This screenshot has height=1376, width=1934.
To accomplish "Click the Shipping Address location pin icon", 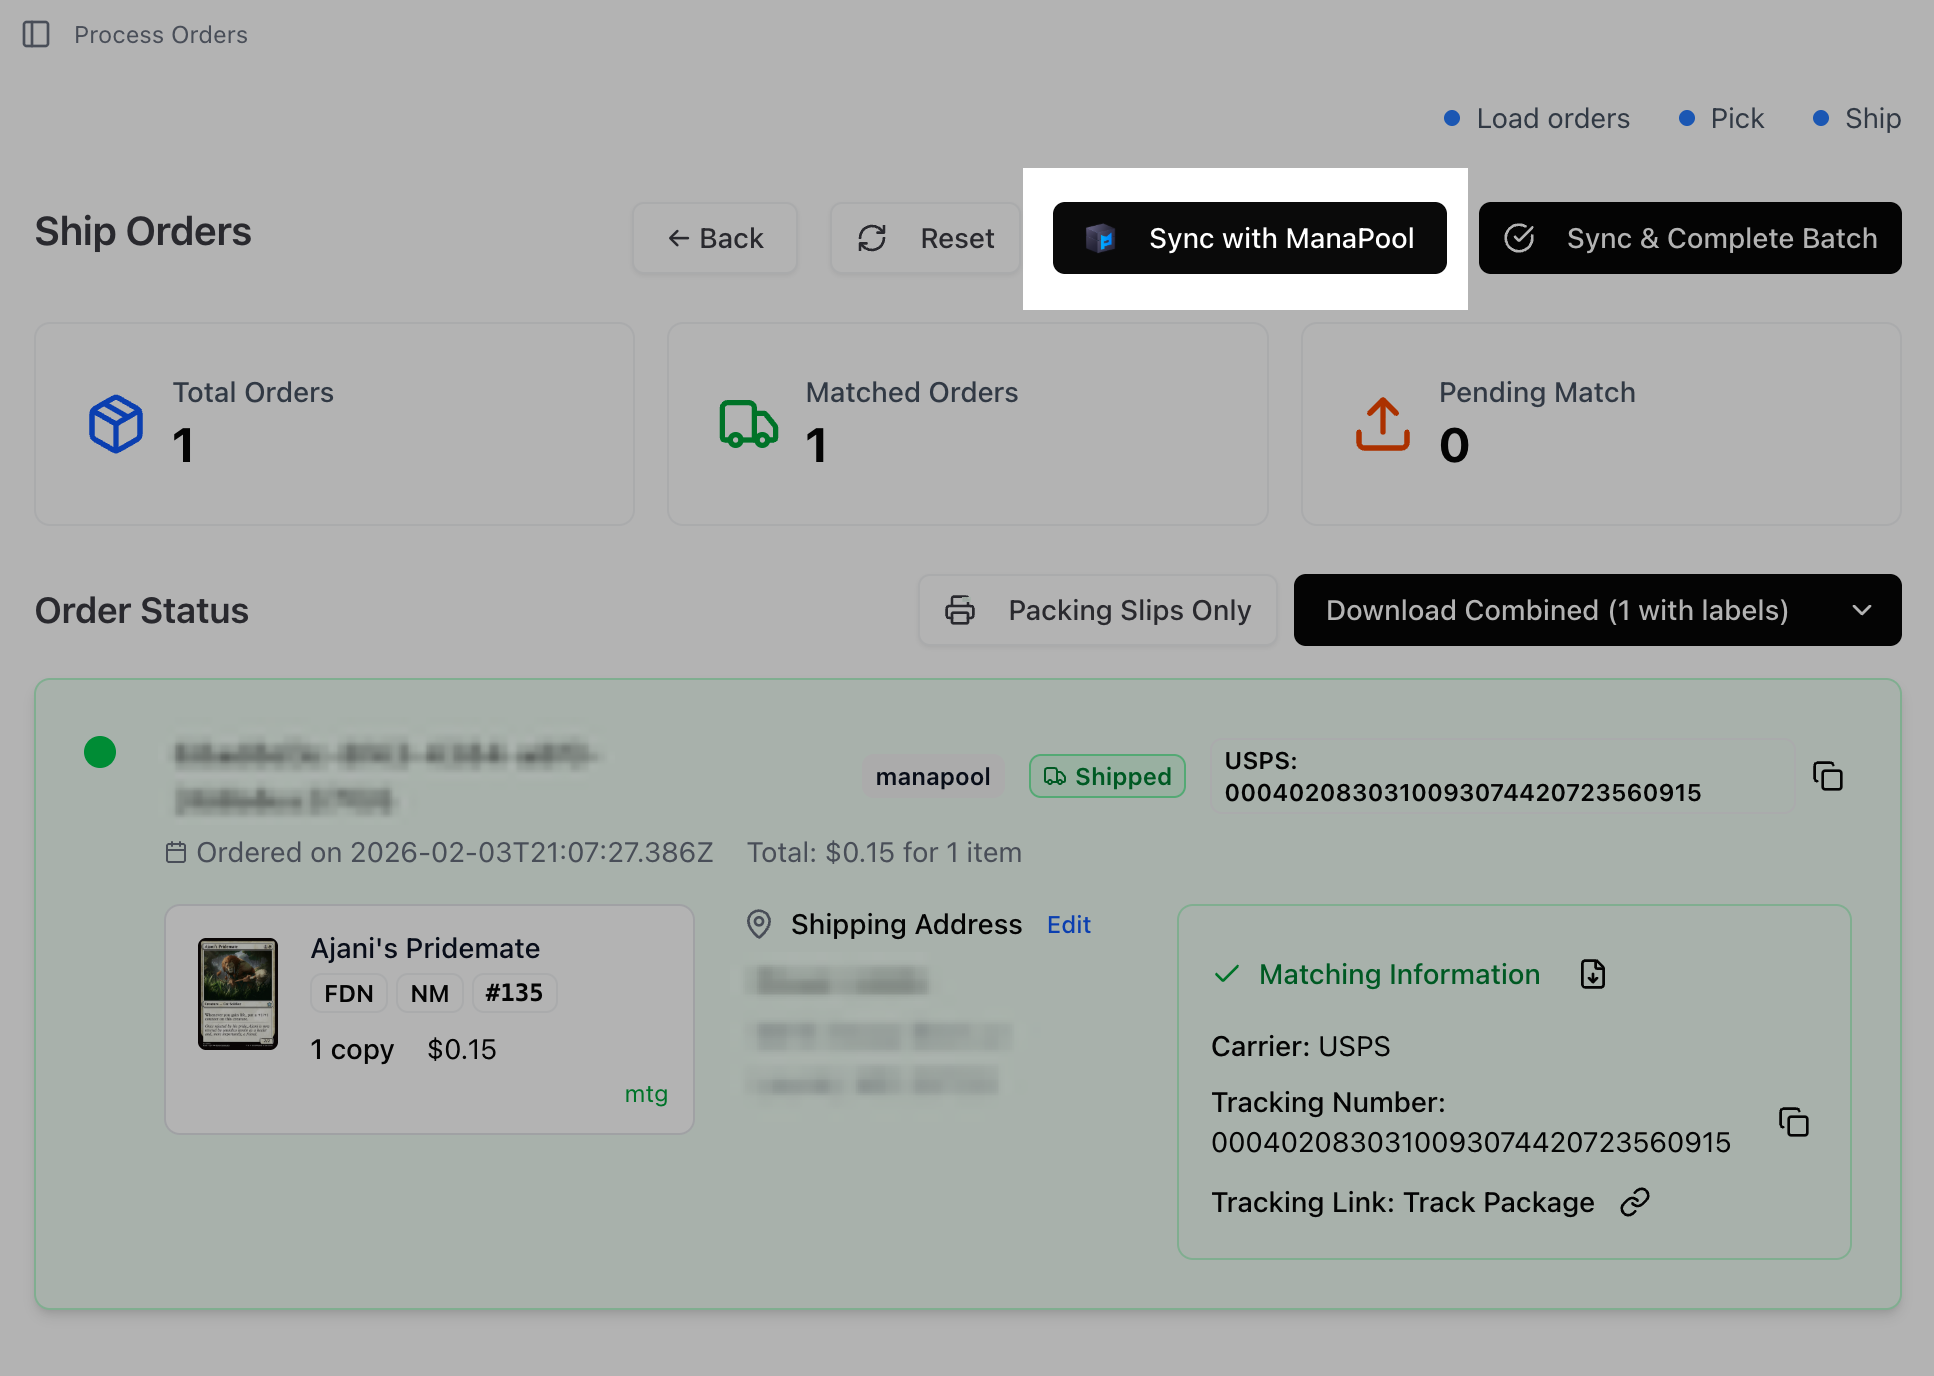I will coord(758,924).
